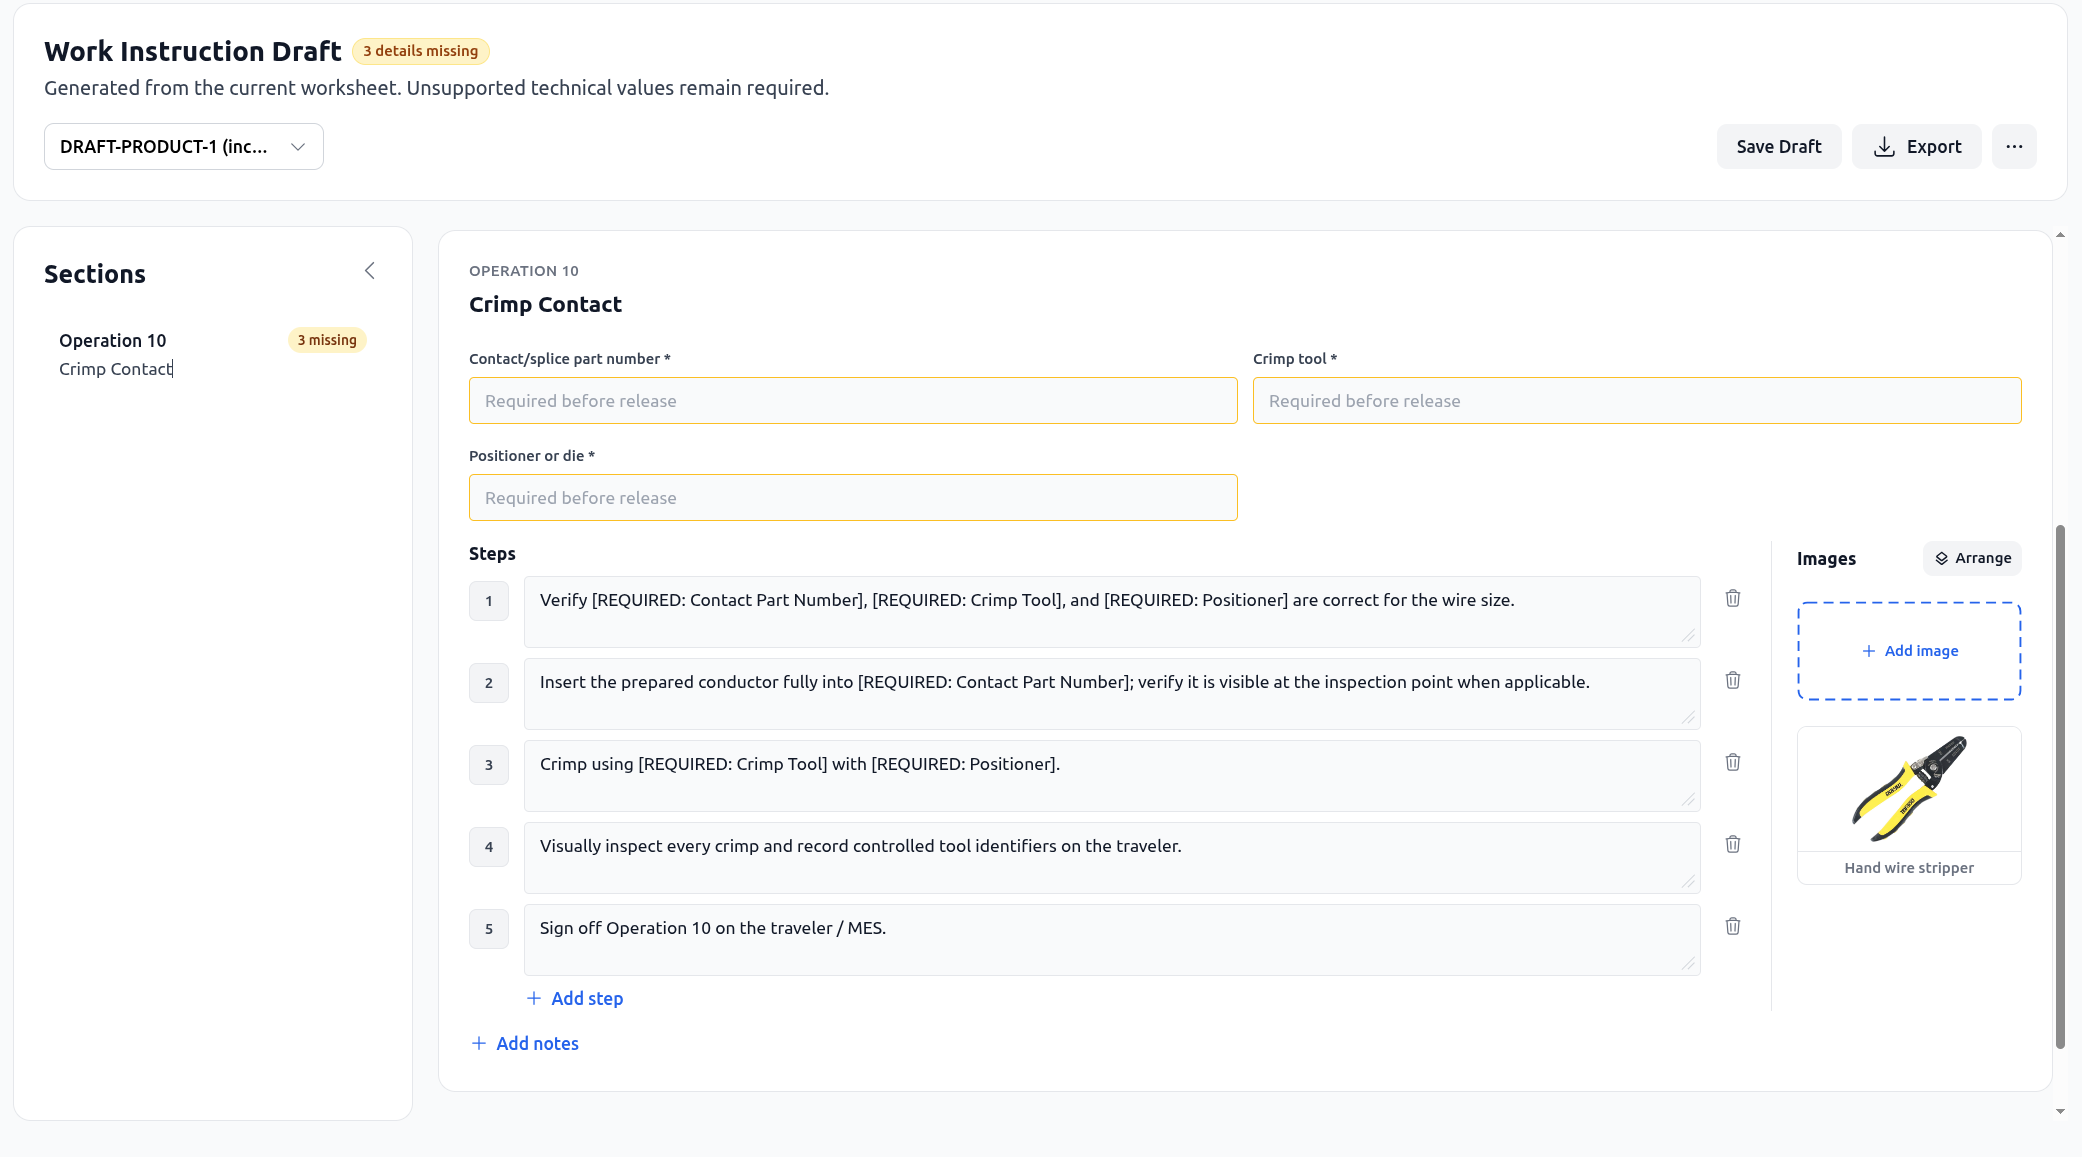Click the 'Crimp Contact' heading
The height and width of the screenshot is (1157, 2082).
click(545, 304)
